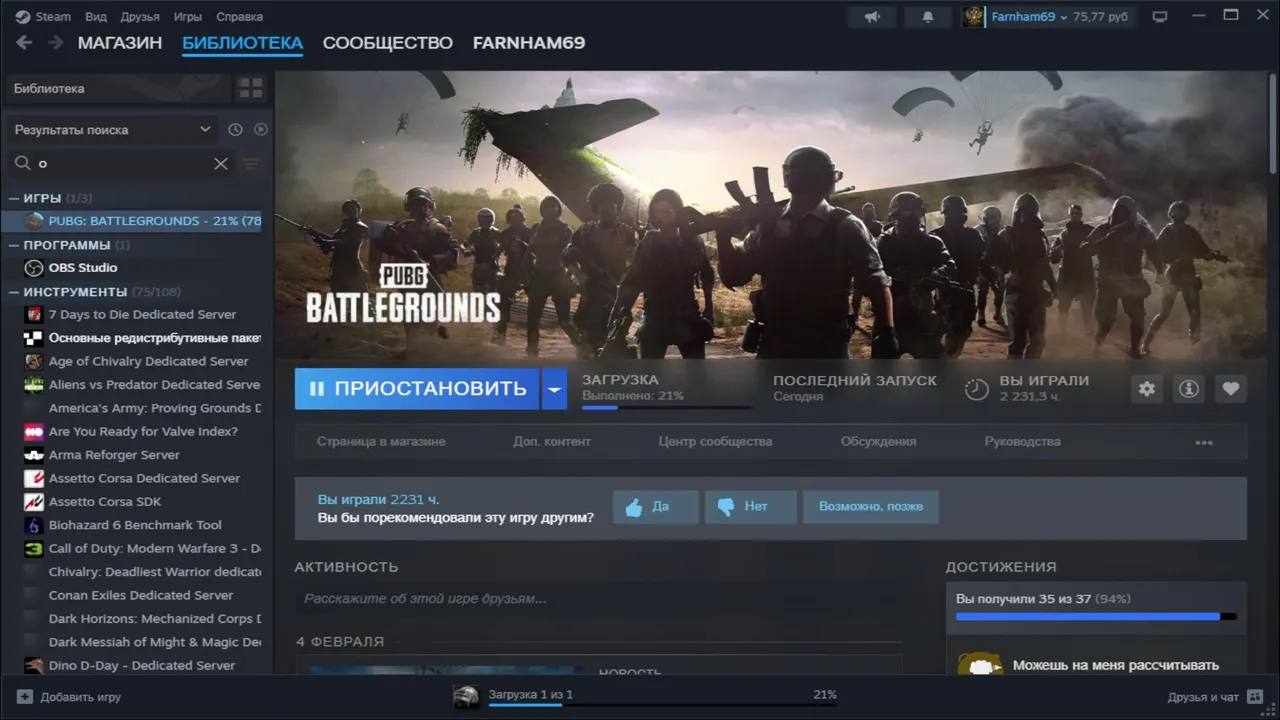Click the bottom download progress bar
The height and width of the screenshot is (720, 1280).
click(662, 705)
